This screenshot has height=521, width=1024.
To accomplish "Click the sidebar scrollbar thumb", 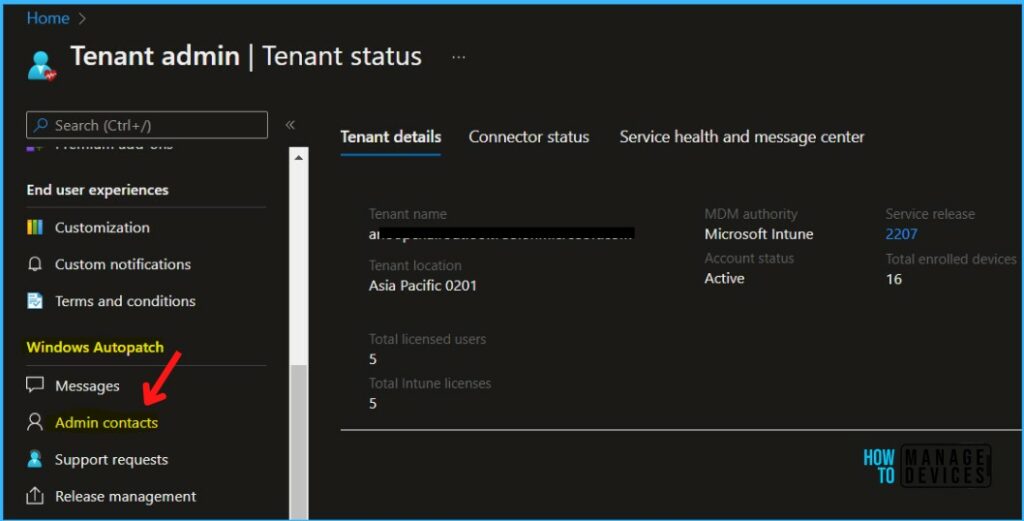I will click(298, 441).
